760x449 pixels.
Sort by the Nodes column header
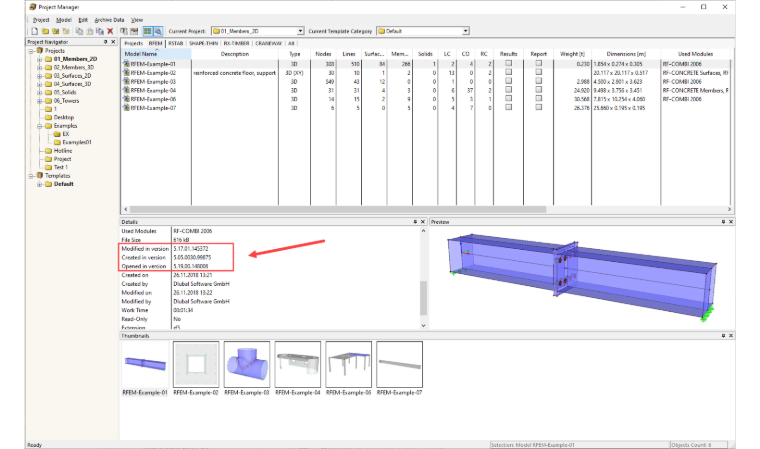[x=323, y=54]
